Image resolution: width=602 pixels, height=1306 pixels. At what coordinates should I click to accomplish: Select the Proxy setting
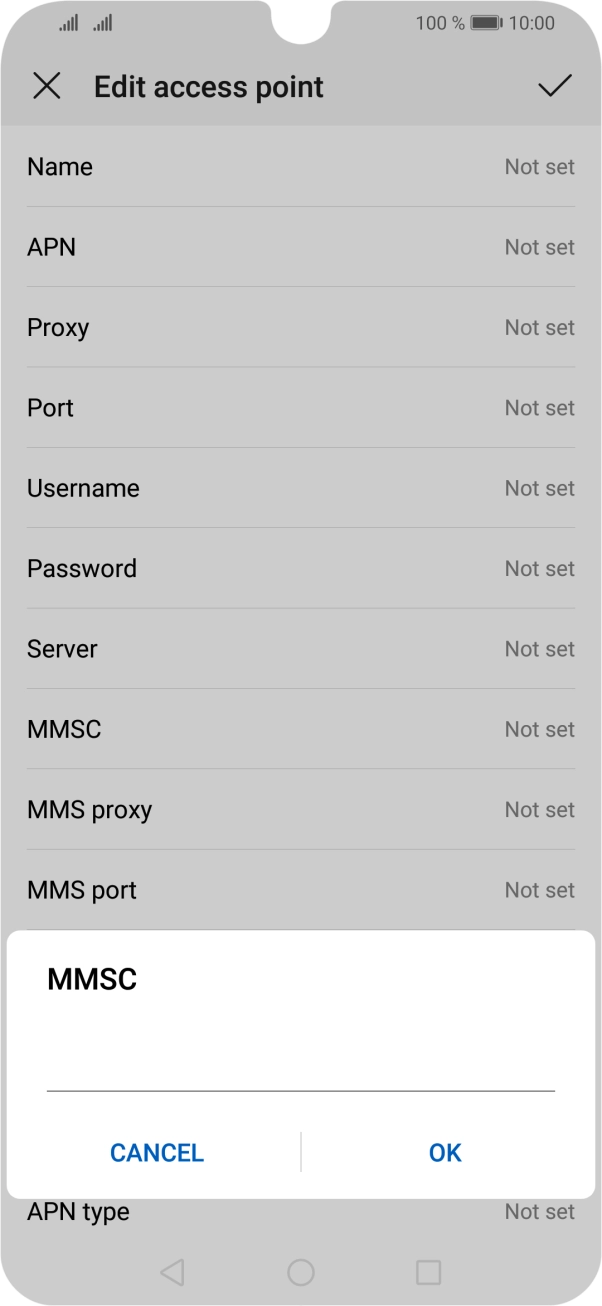tap(300, 327)
